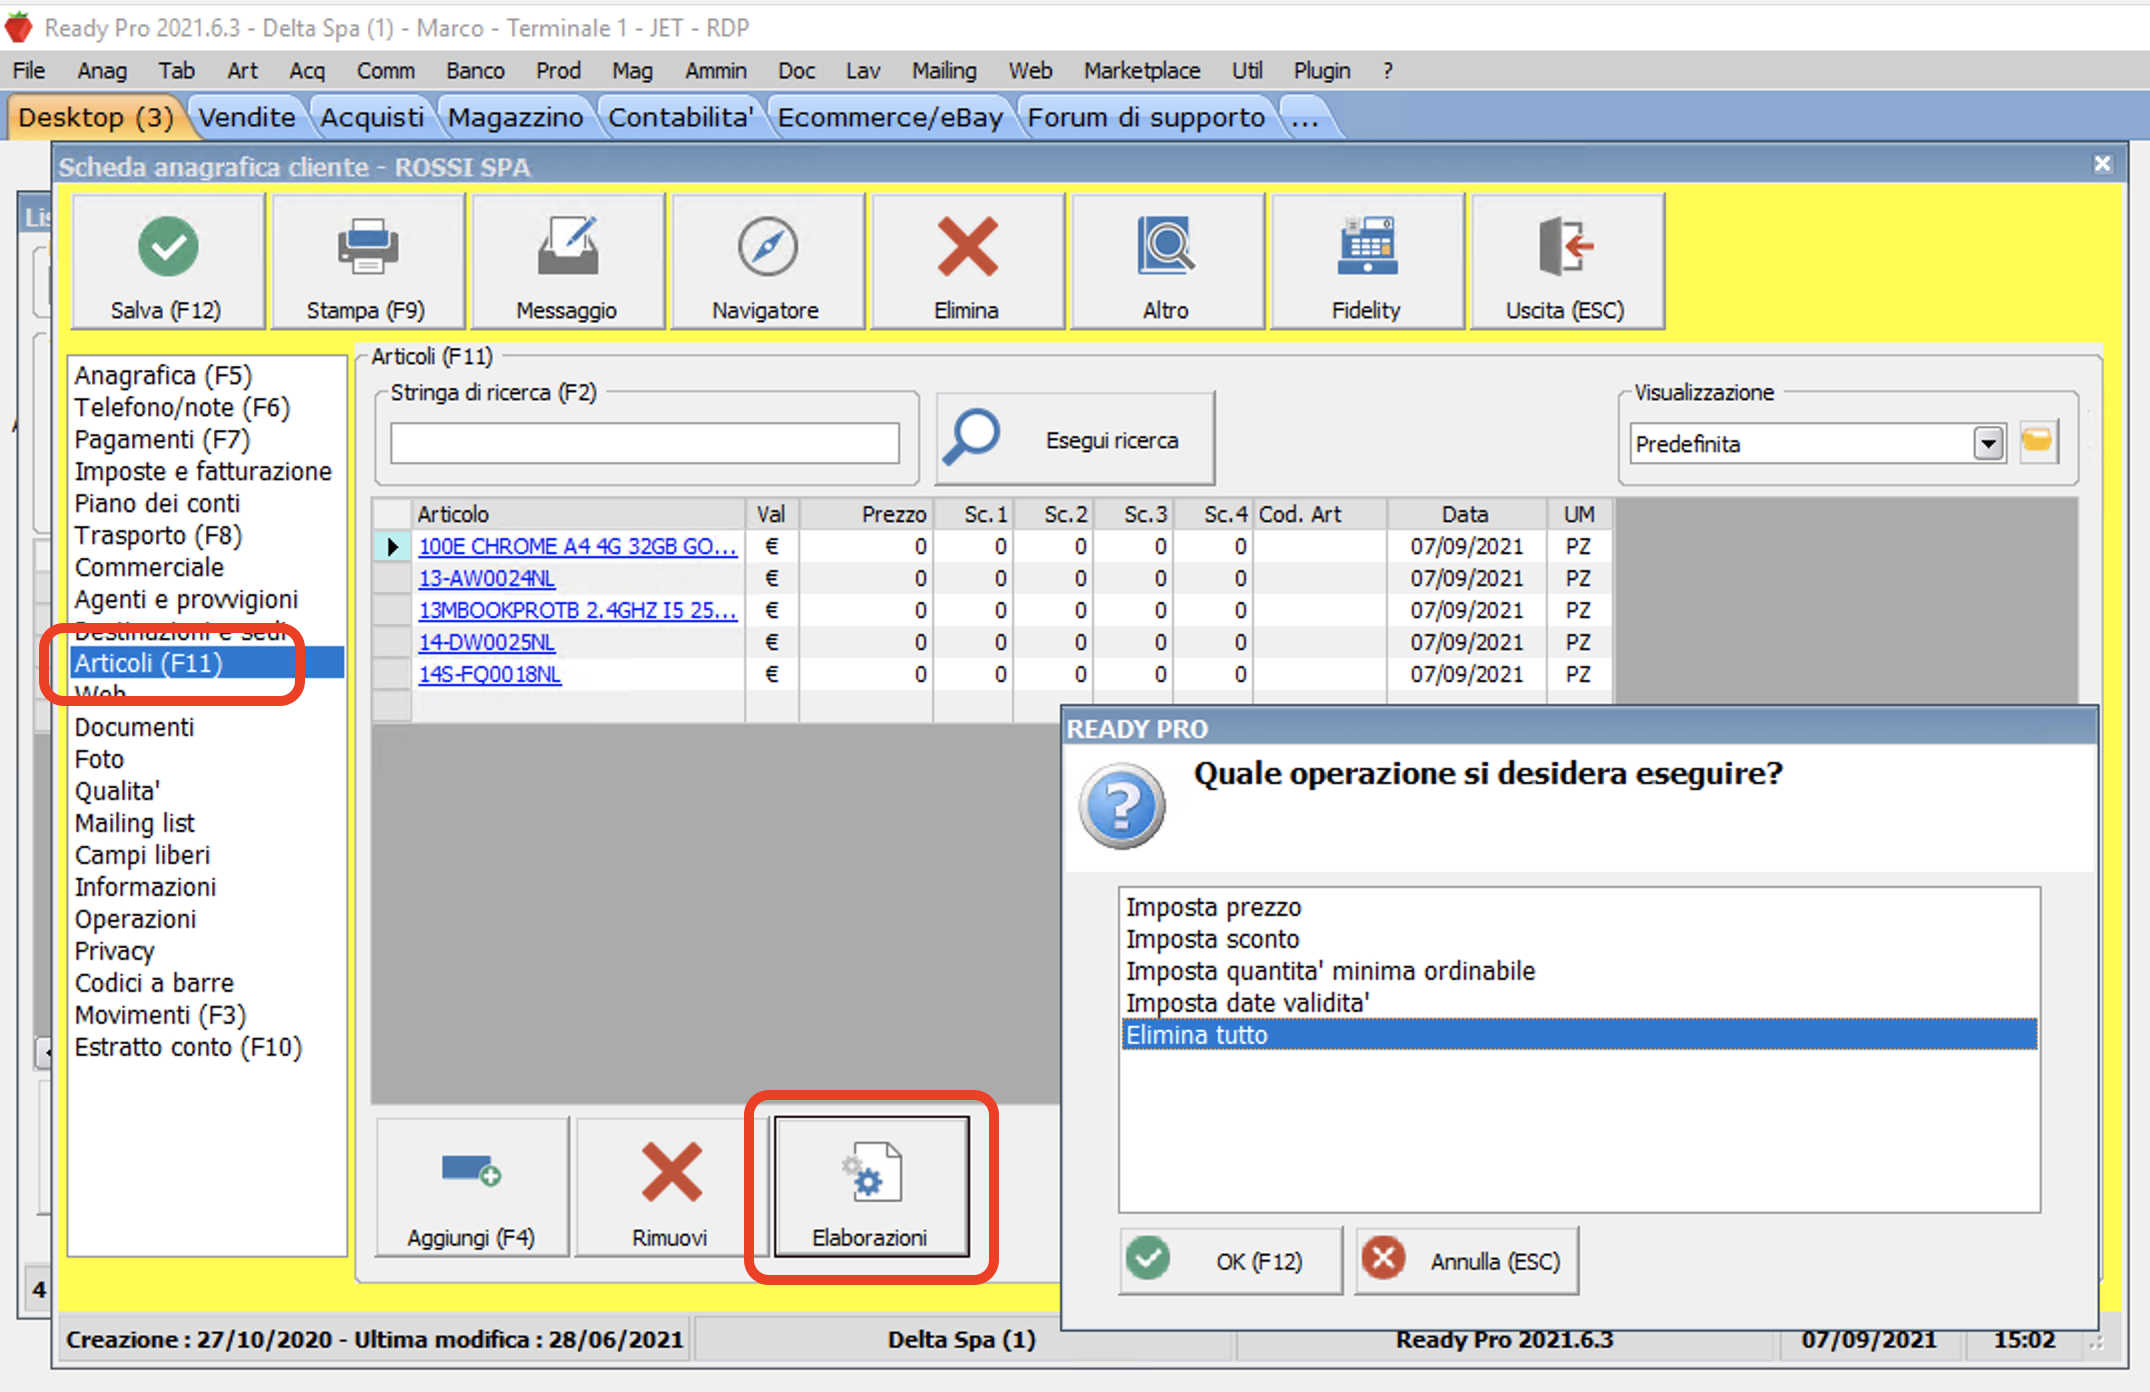Click Prezzo cell of 14-DW0025NL row

pos(866,643)
